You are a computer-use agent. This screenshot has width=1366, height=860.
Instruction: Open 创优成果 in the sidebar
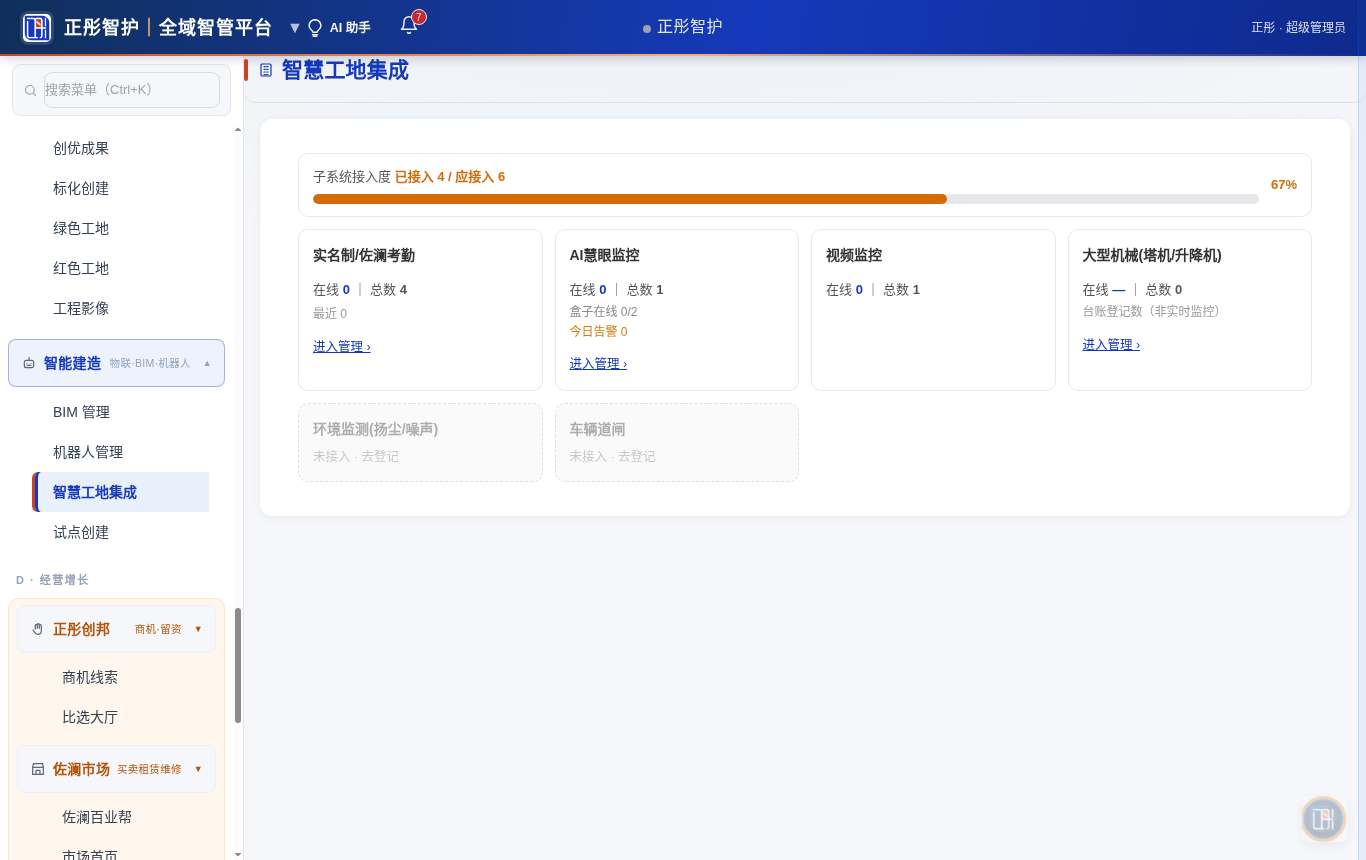[81, 148]
